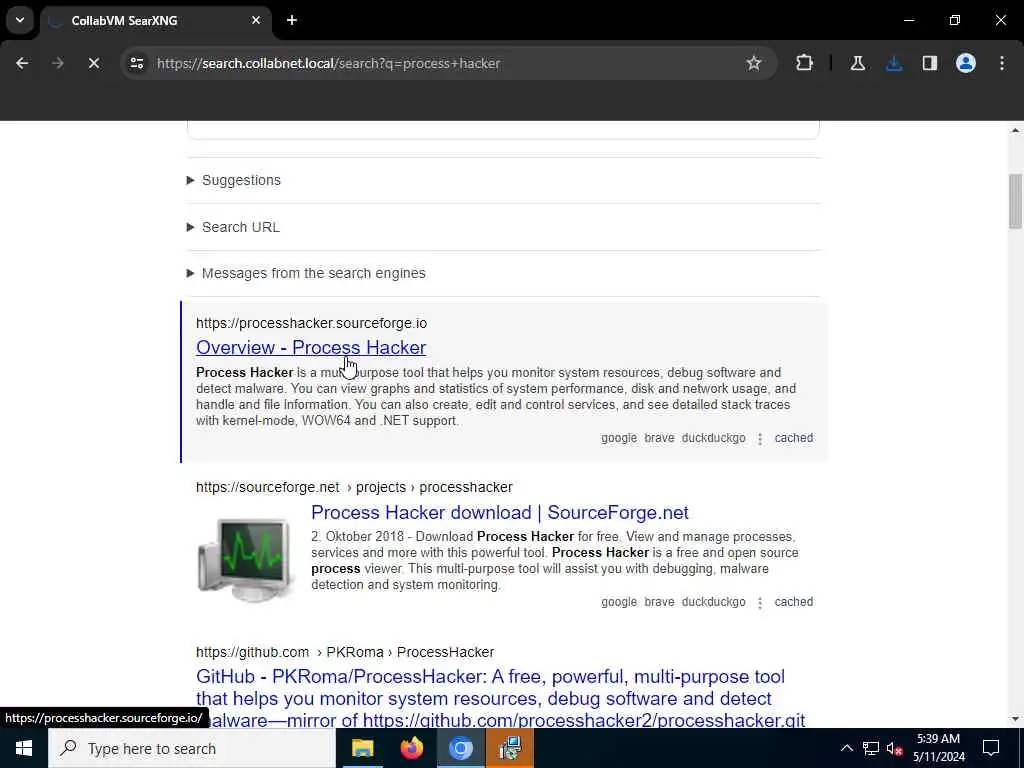The height and width of the screenshot is (768, 1024).
Task: Click the Process Hacker monitor thumbnail
Action: pyautogui.click(x=246, y=560)
